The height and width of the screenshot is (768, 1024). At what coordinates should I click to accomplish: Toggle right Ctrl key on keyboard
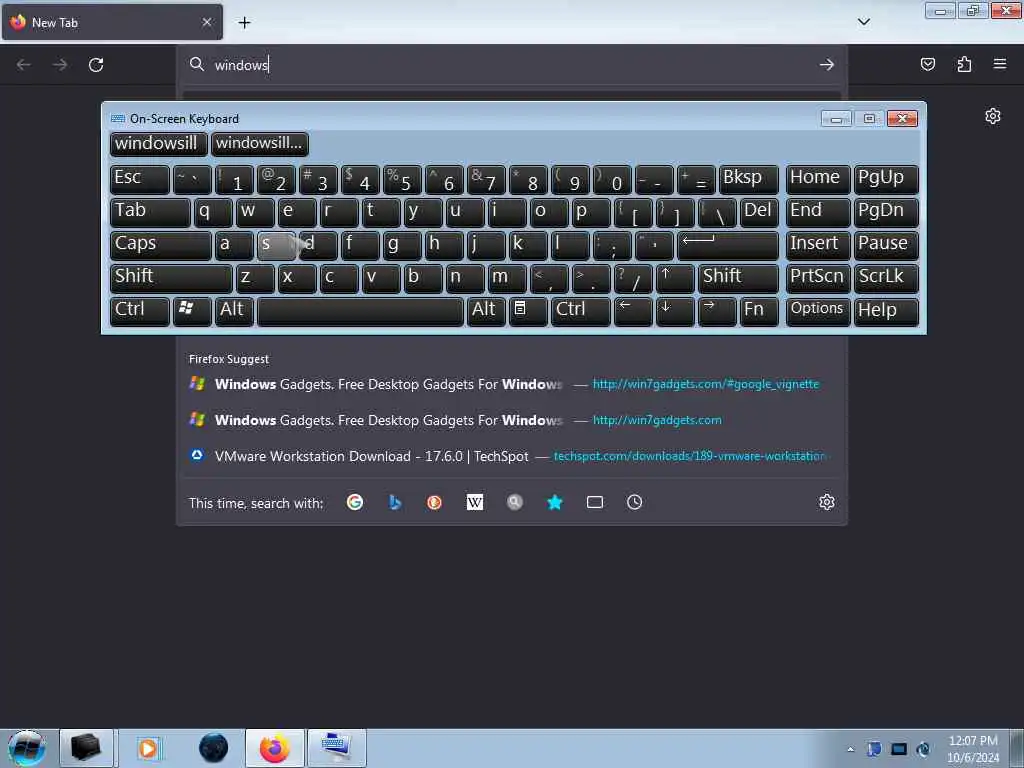[x=581, y=312]
